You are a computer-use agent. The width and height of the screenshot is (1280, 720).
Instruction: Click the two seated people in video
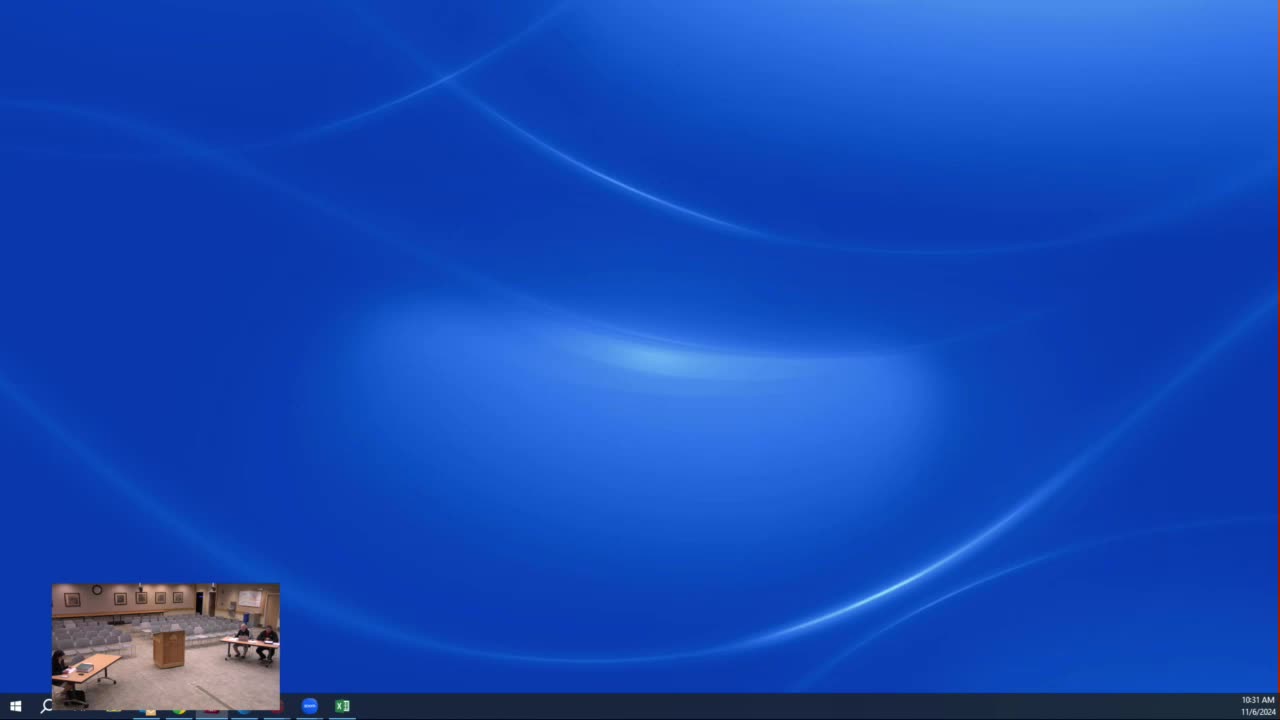256,641
